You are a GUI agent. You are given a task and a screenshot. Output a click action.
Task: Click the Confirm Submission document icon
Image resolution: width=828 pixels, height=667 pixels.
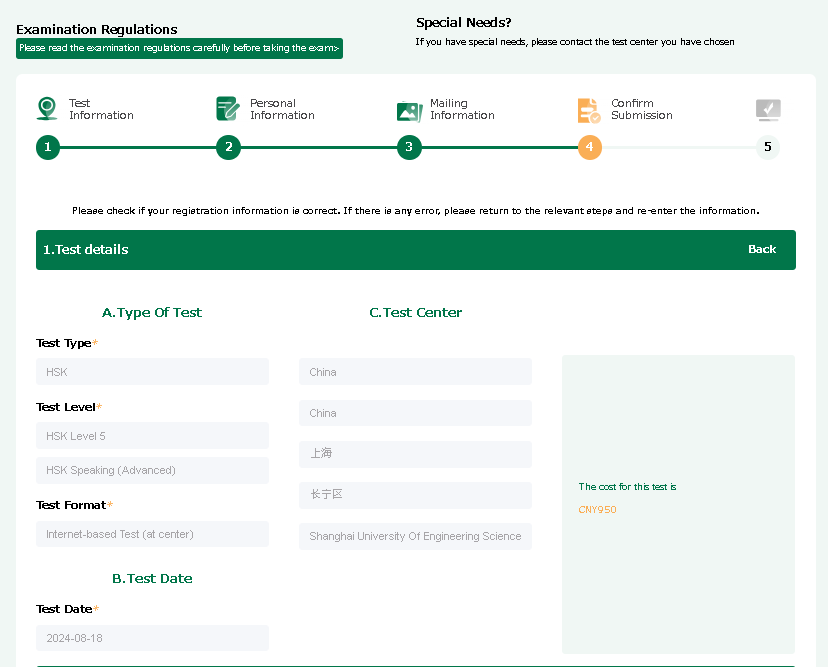click(x=589, y=110)
